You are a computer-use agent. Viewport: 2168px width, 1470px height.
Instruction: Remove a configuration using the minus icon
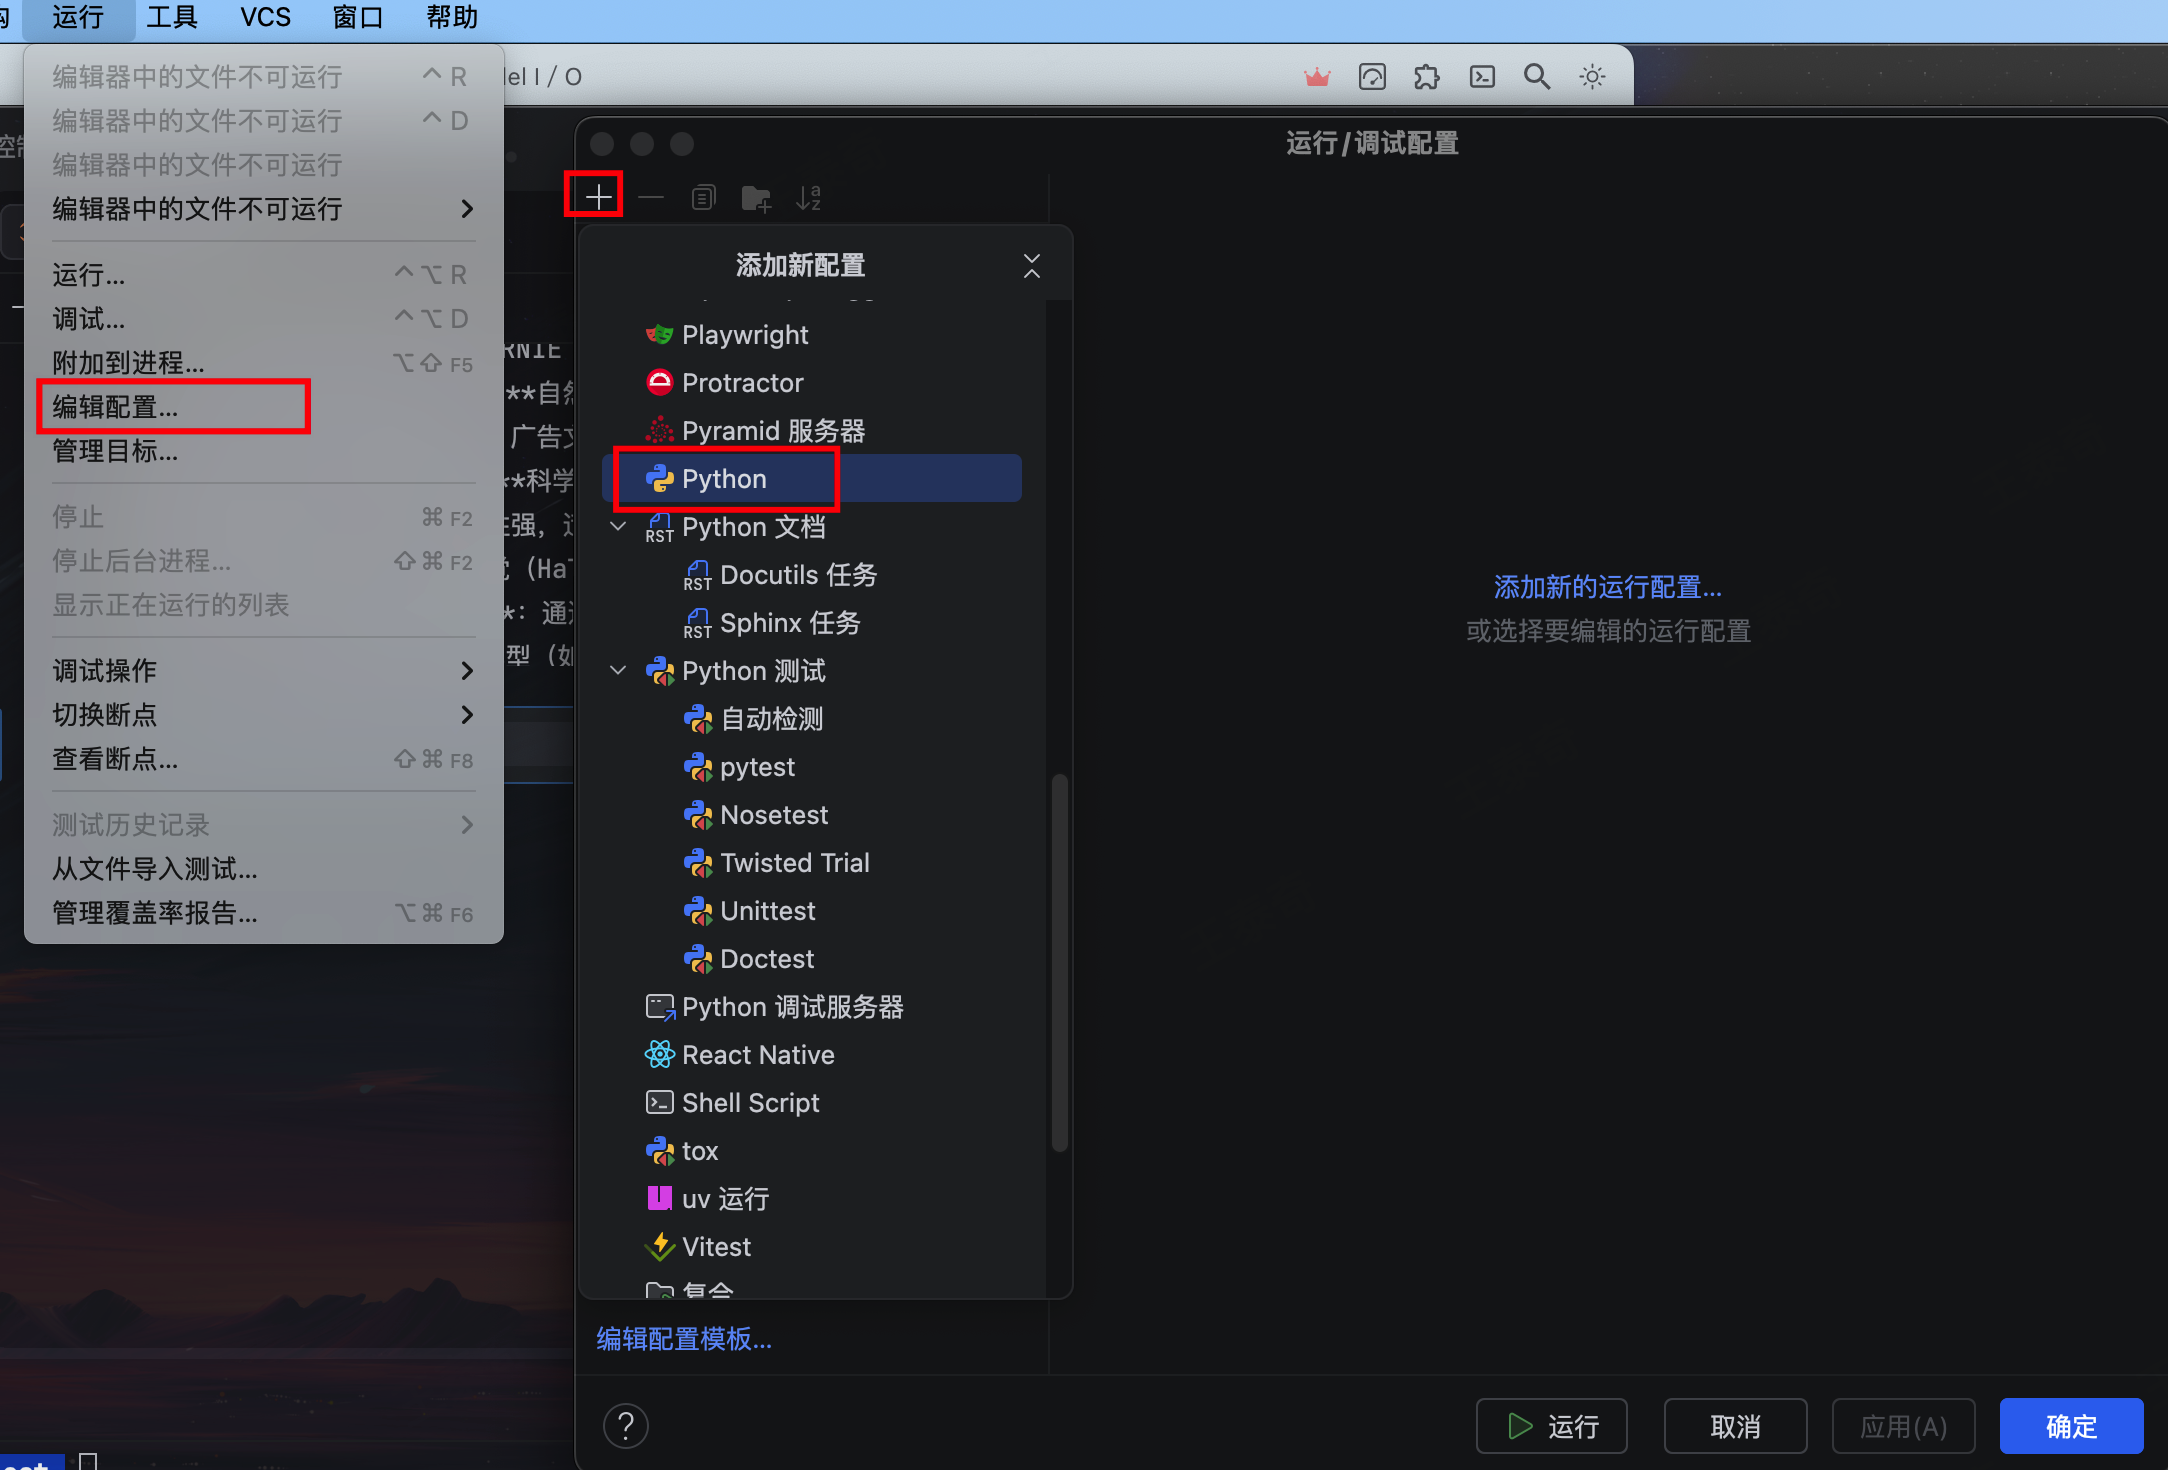(x=650, y=197)
